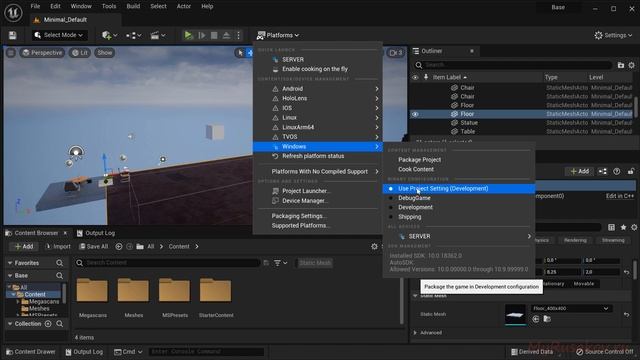Open the viewport hamburger options menu
640x360 pixels.
coord(11,53)
